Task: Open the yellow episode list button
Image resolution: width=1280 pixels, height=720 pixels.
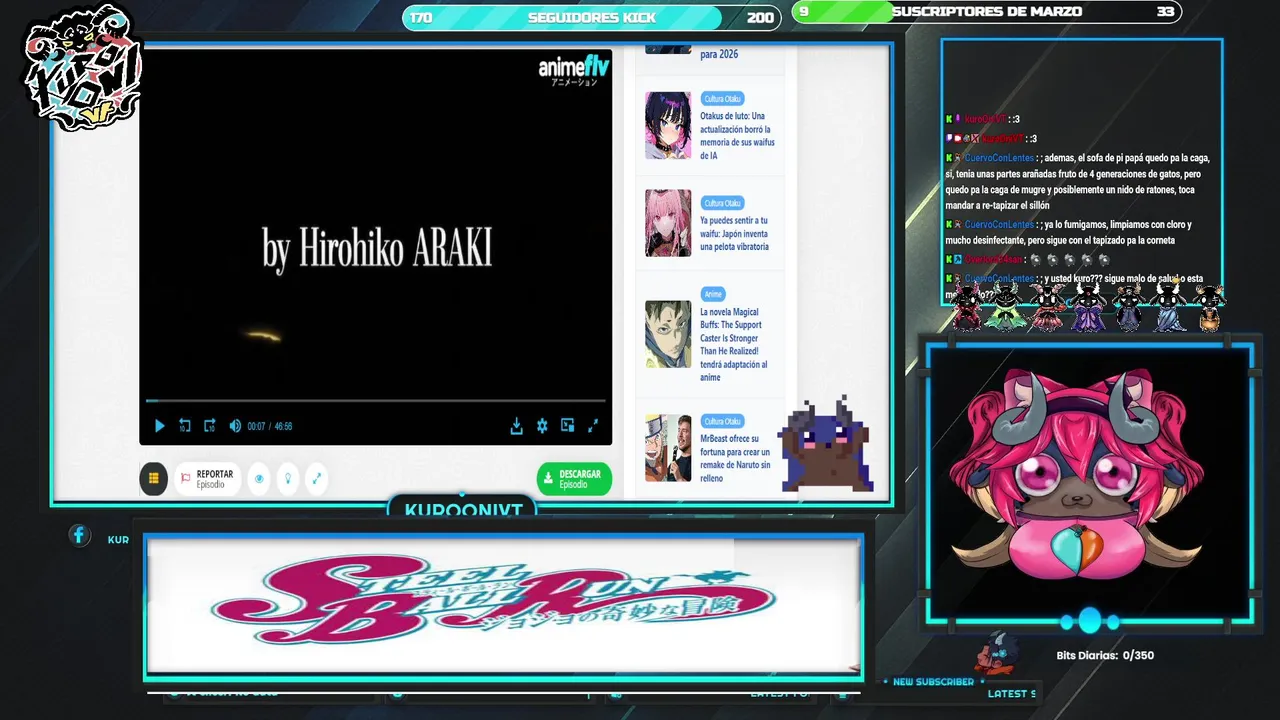Action: pyautogui.click(x=153, y=479)
